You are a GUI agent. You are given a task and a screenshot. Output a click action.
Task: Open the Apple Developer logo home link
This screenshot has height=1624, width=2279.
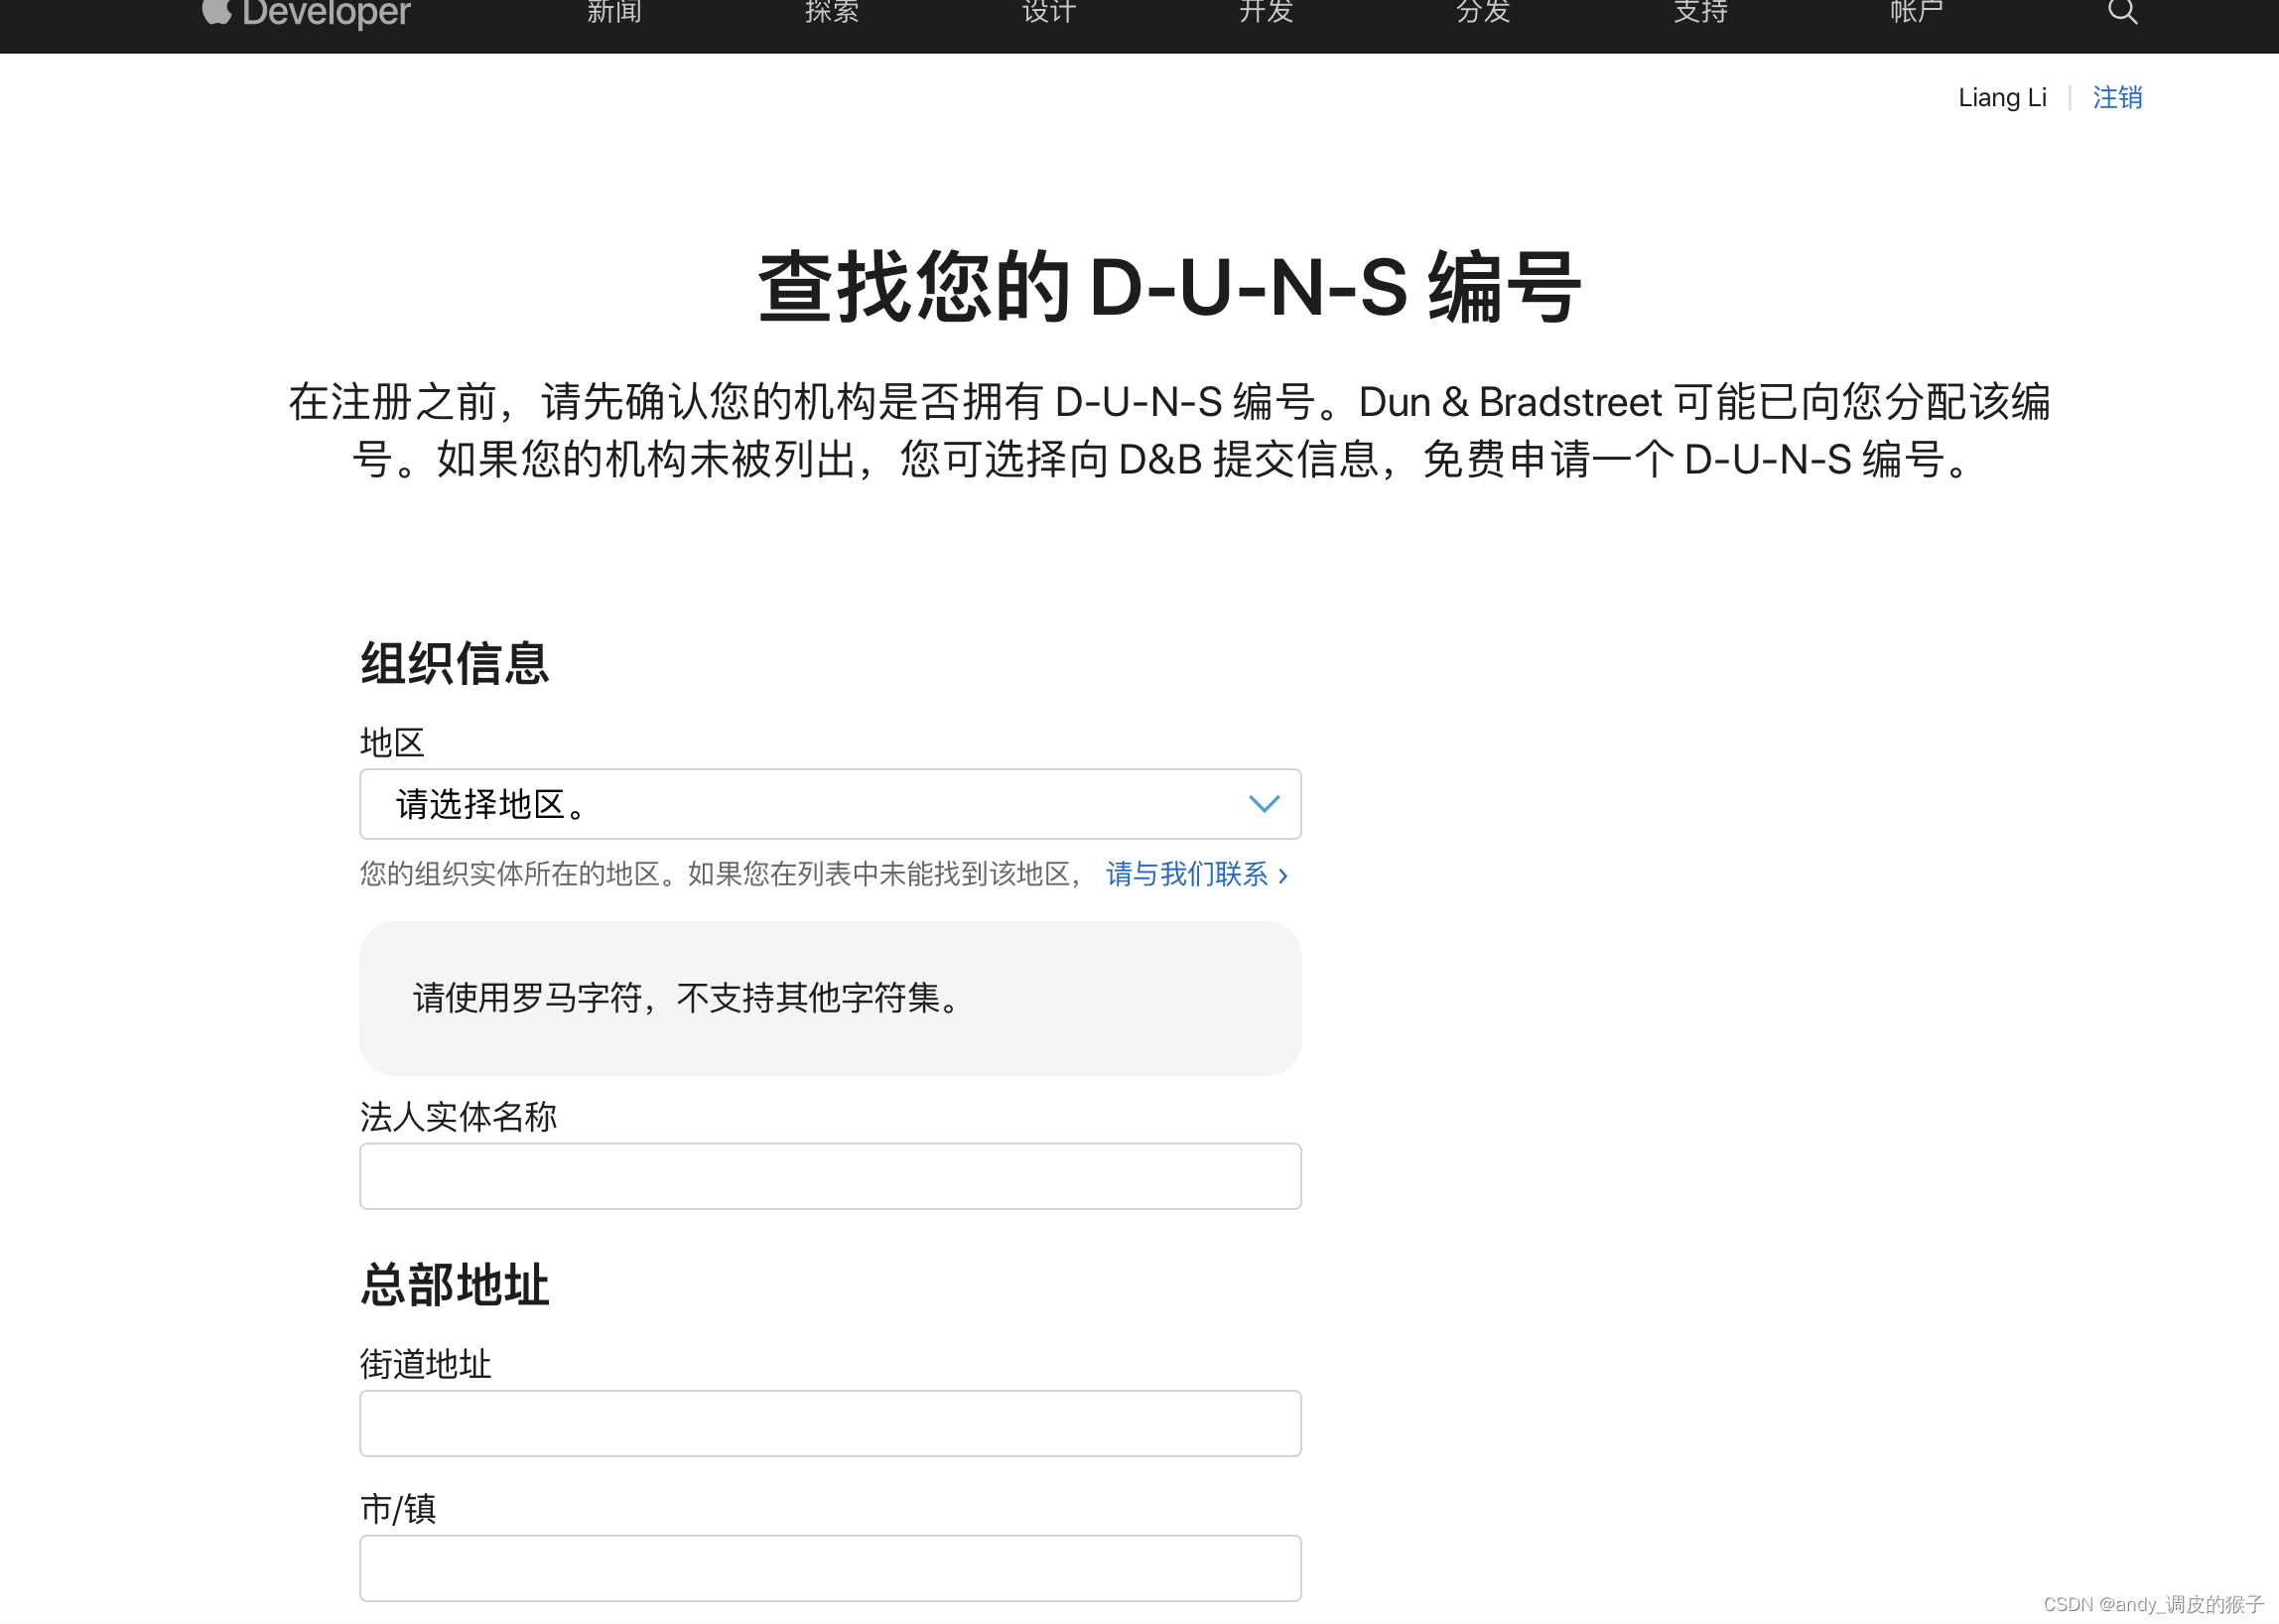pos(306,12)
